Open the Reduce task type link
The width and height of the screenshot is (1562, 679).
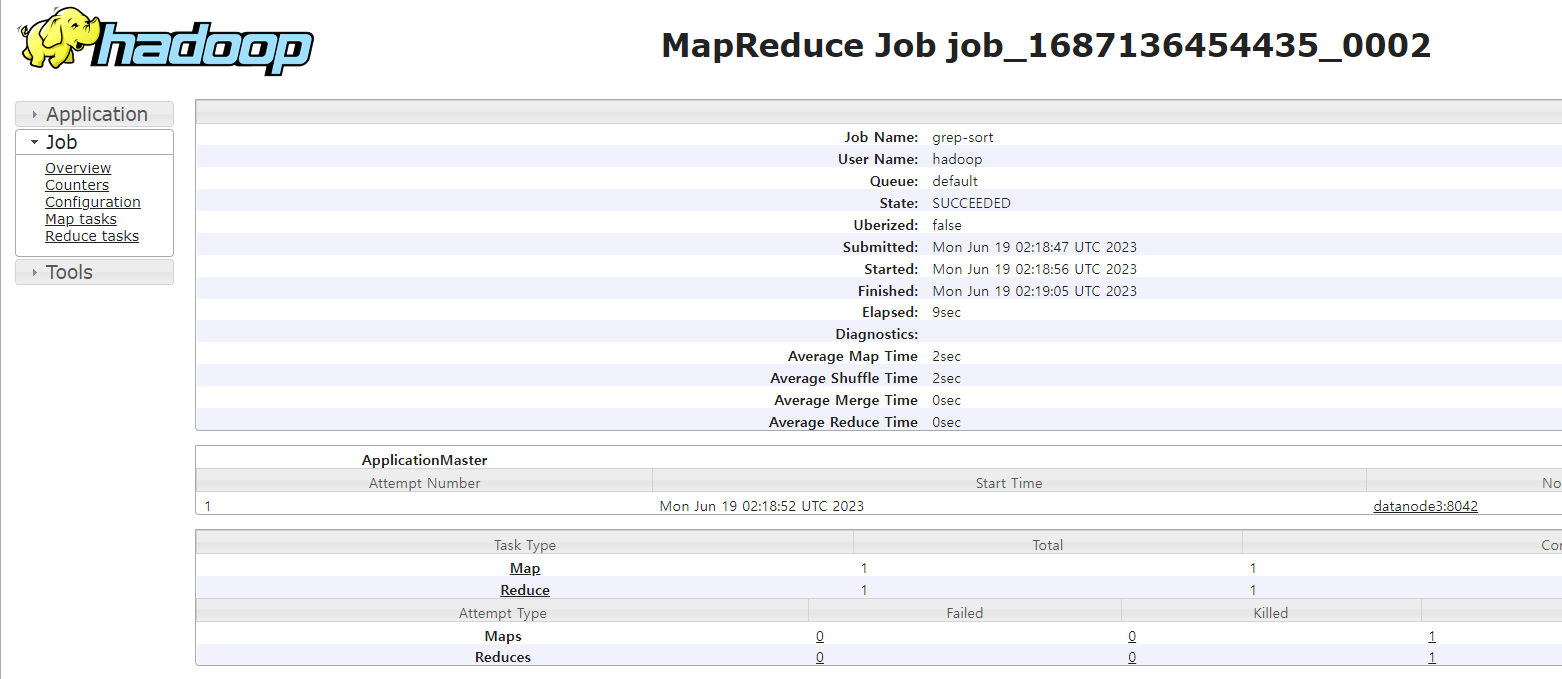pos(525,590)
